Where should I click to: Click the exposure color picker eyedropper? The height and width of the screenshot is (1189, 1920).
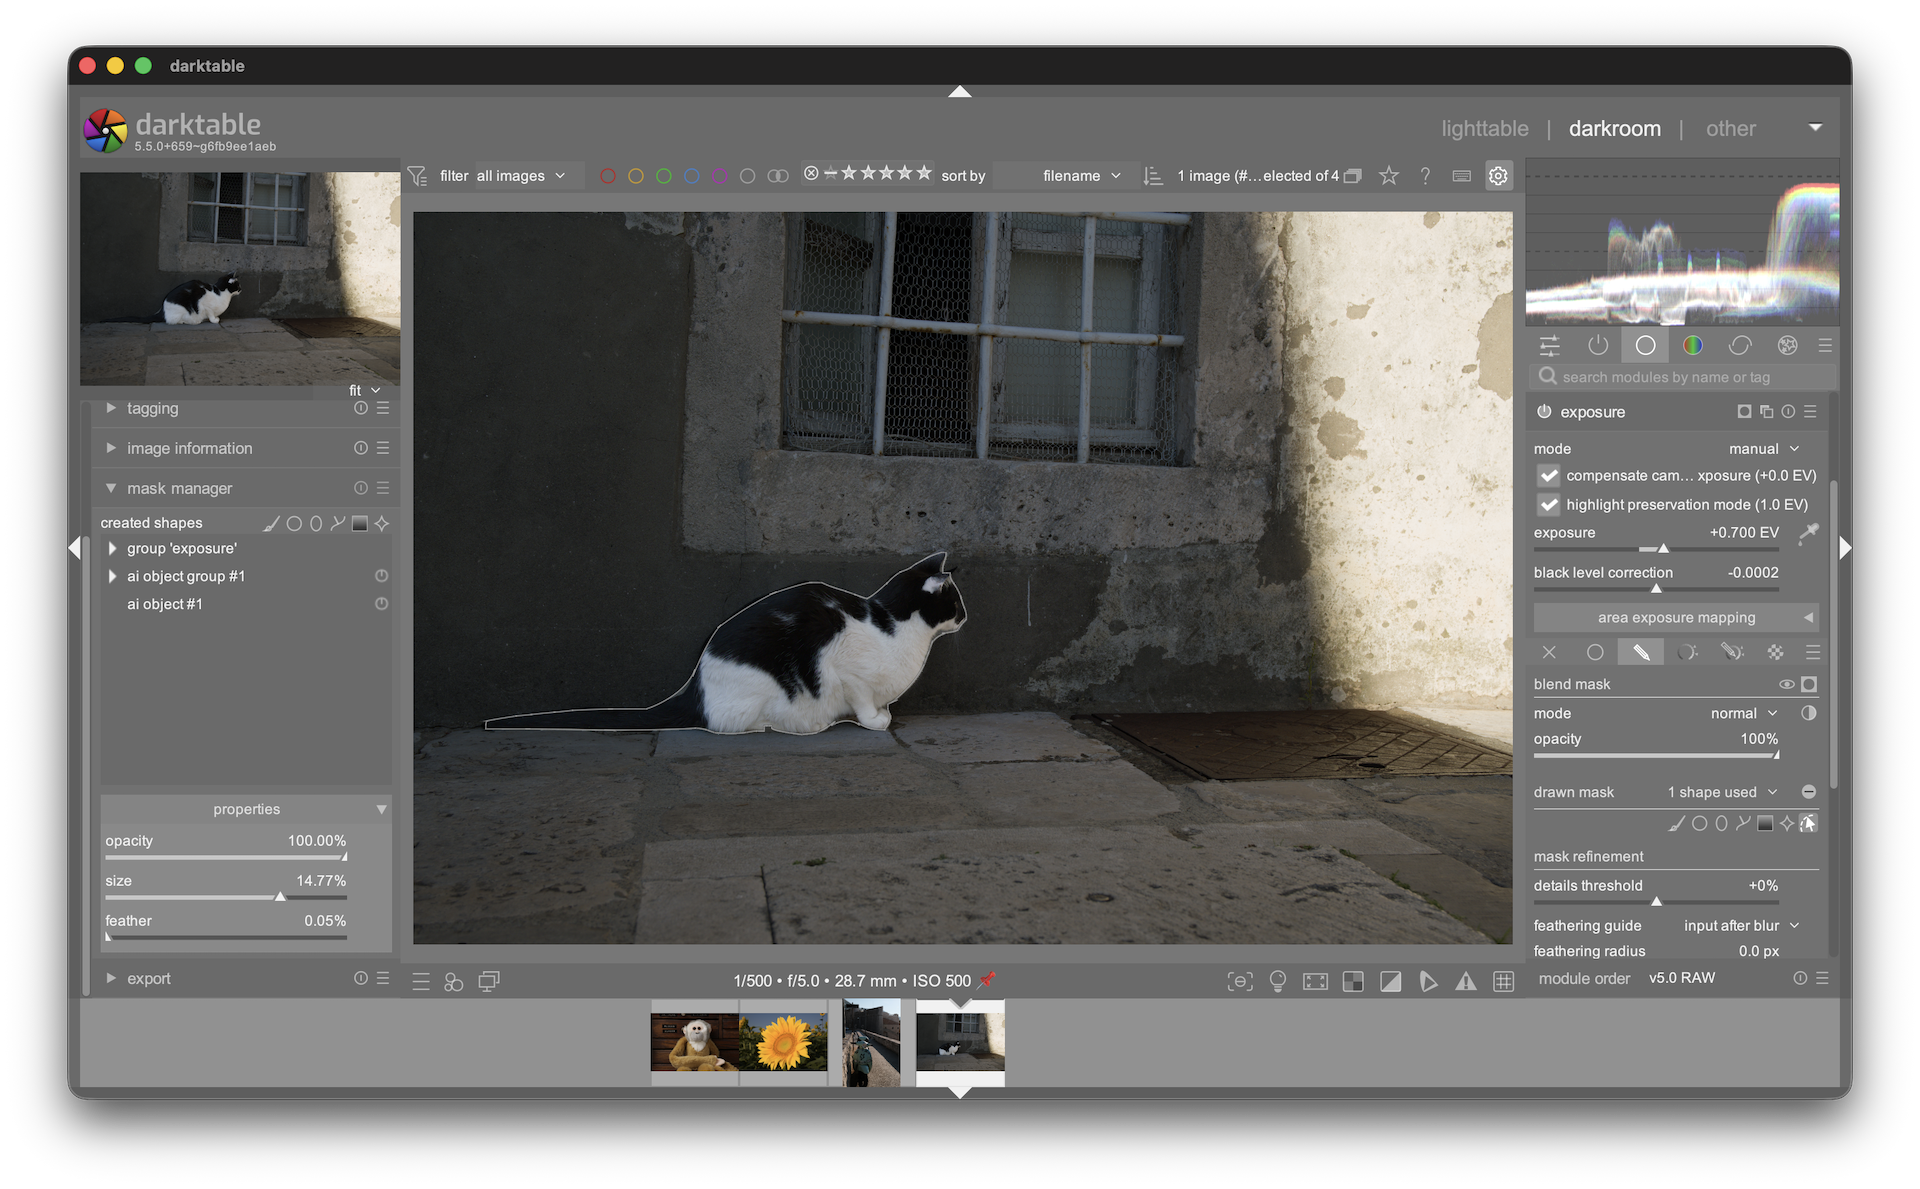[1808, 533]
